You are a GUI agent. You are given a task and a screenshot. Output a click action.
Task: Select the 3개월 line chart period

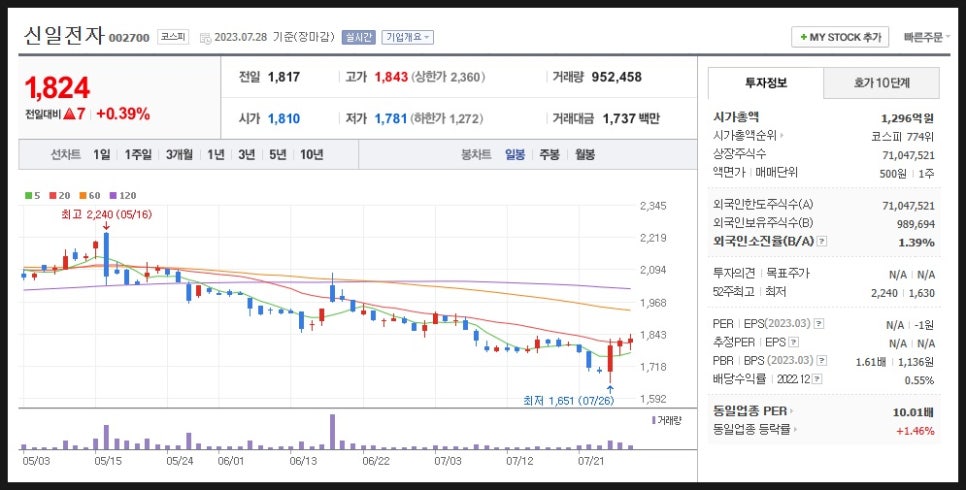coord(179,155)
